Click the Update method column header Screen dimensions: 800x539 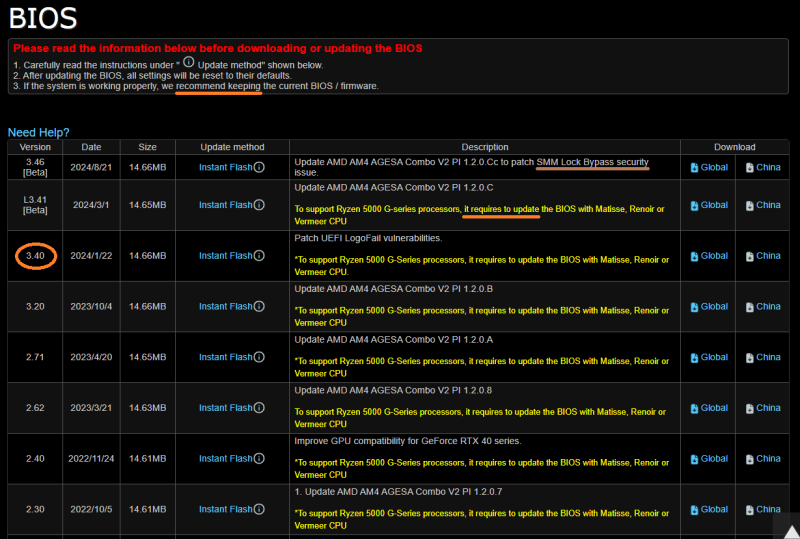pos(232,147)
